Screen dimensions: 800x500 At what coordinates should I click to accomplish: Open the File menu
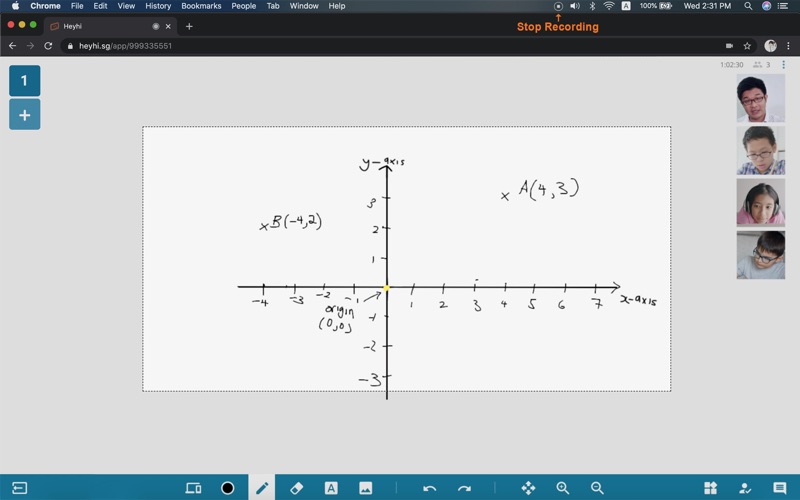point(77,6)
